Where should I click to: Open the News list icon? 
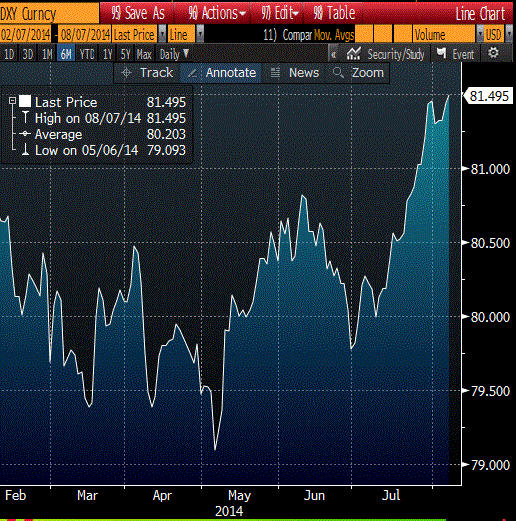click(275, 73)
